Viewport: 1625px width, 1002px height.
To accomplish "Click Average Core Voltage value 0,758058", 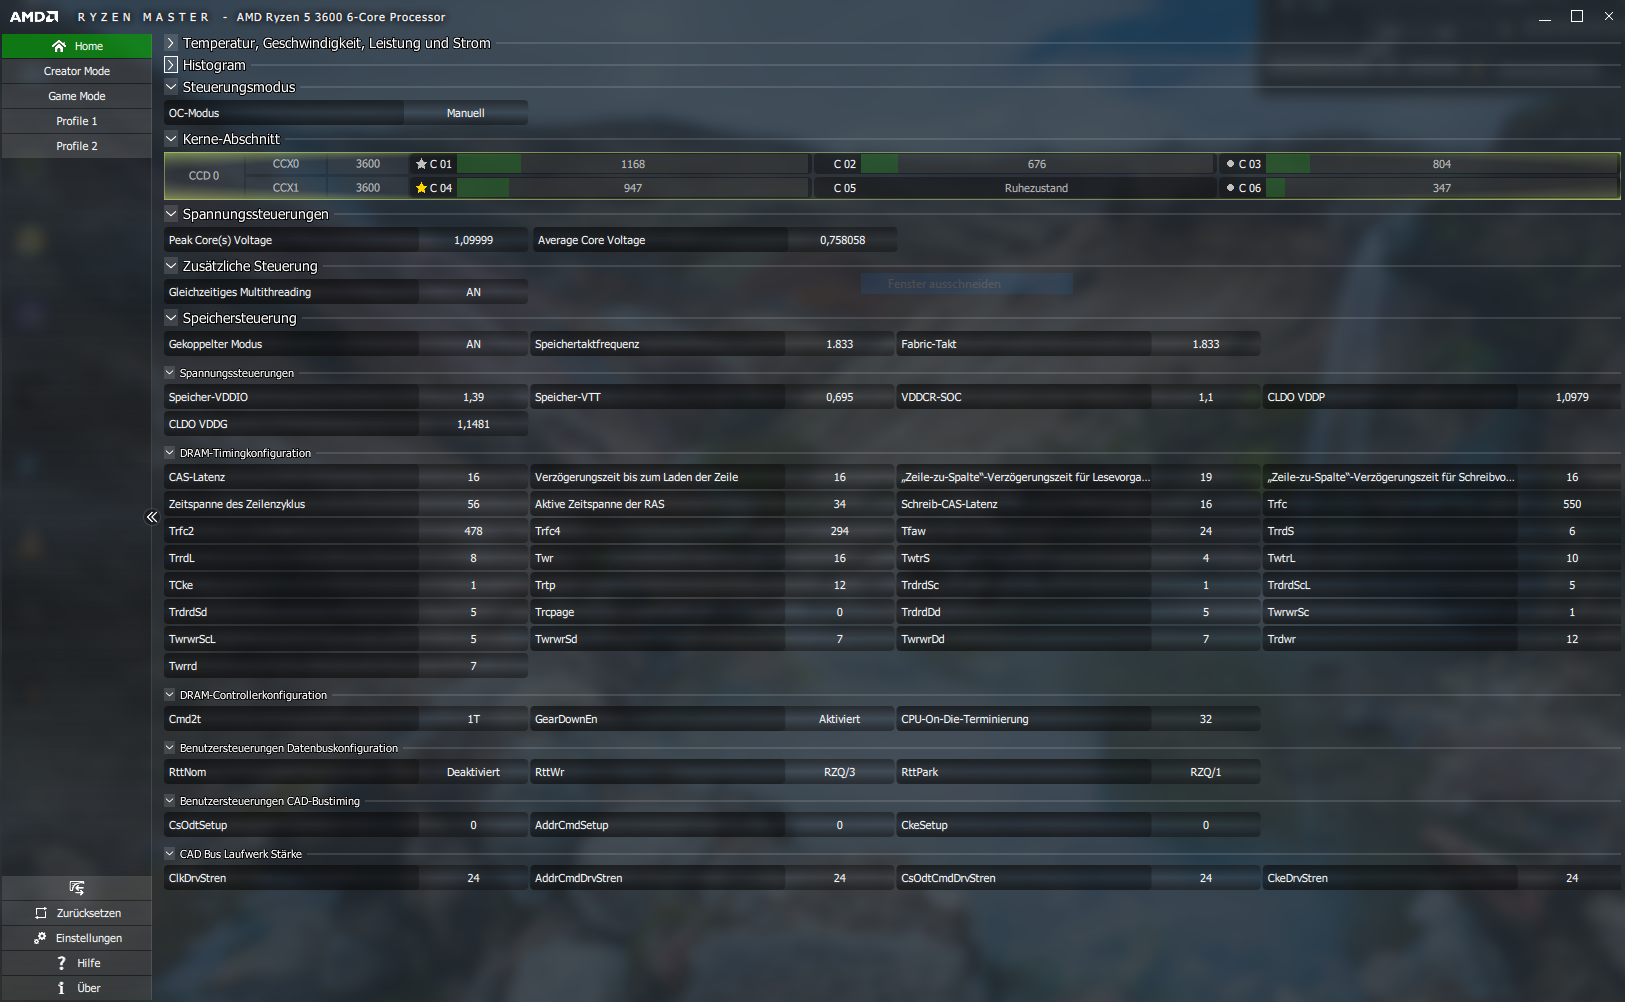I will [842, 240].
